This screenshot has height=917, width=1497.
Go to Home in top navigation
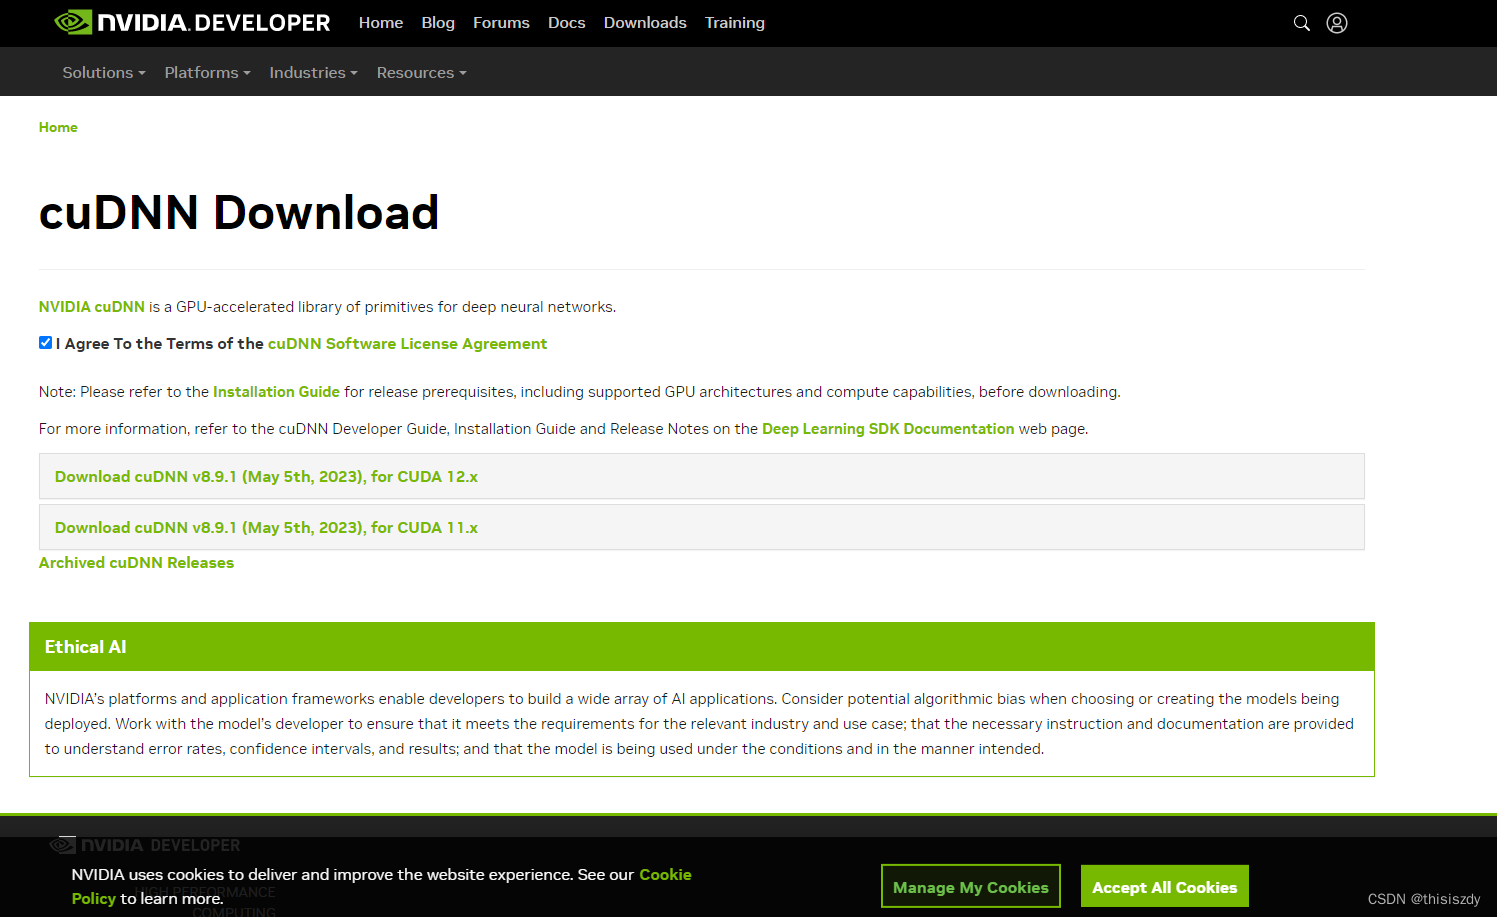(x=381, y=22)
